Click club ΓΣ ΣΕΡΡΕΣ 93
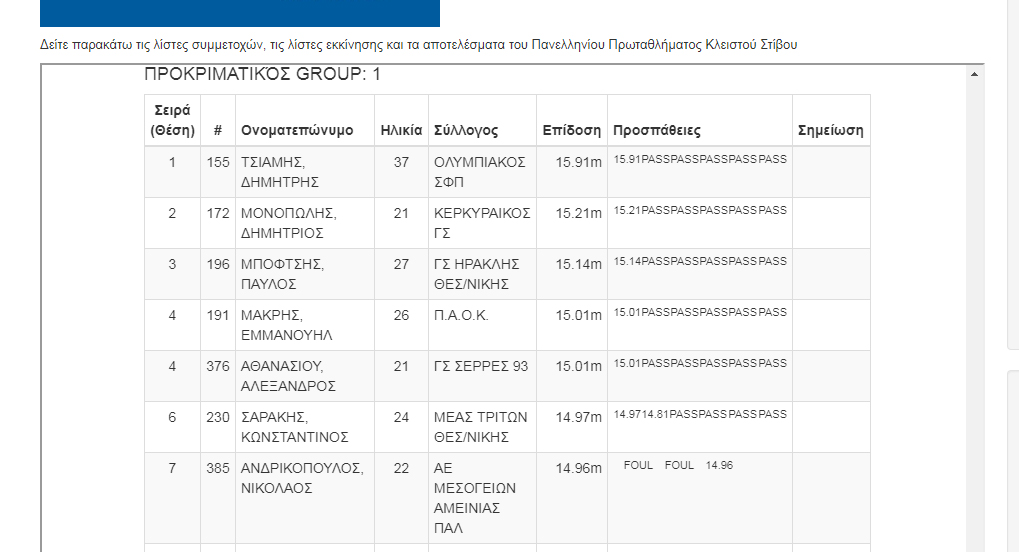This screenshot has height=552, width=1019. (x=481, y=366)
